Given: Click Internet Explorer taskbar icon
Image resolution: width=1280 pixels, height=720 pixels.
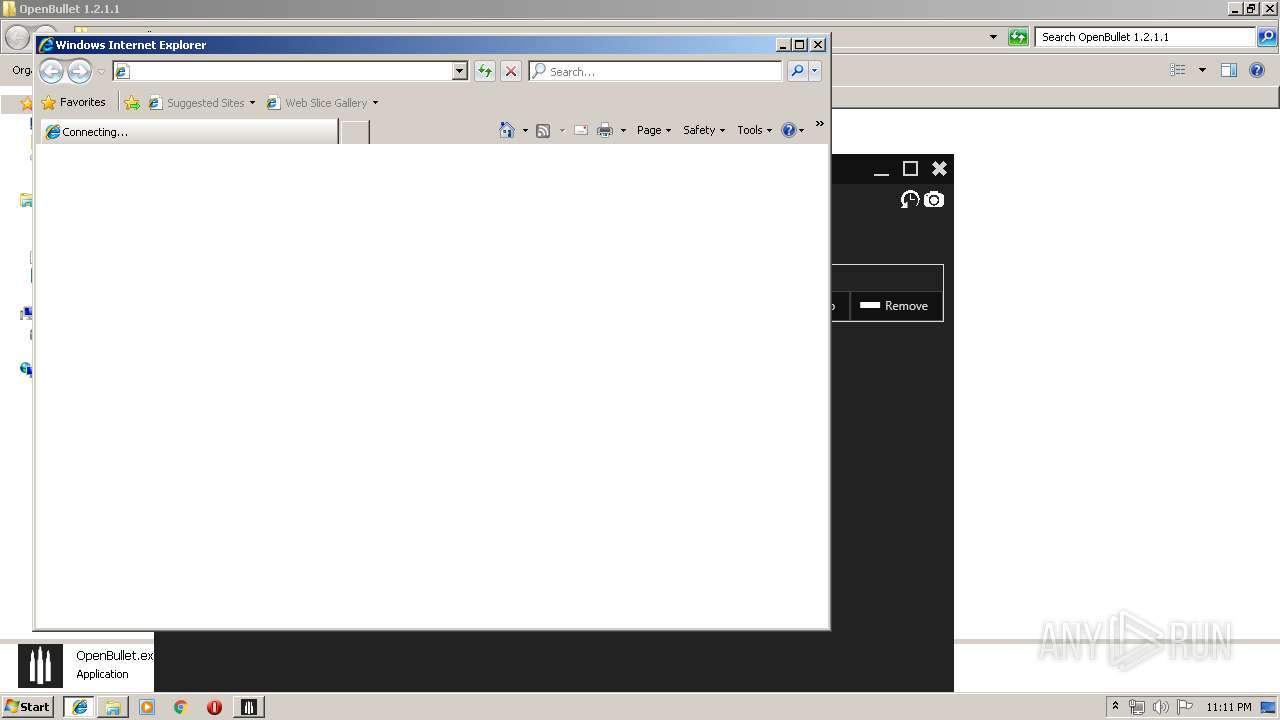Looking at the screenshot, I should [80, 707].
